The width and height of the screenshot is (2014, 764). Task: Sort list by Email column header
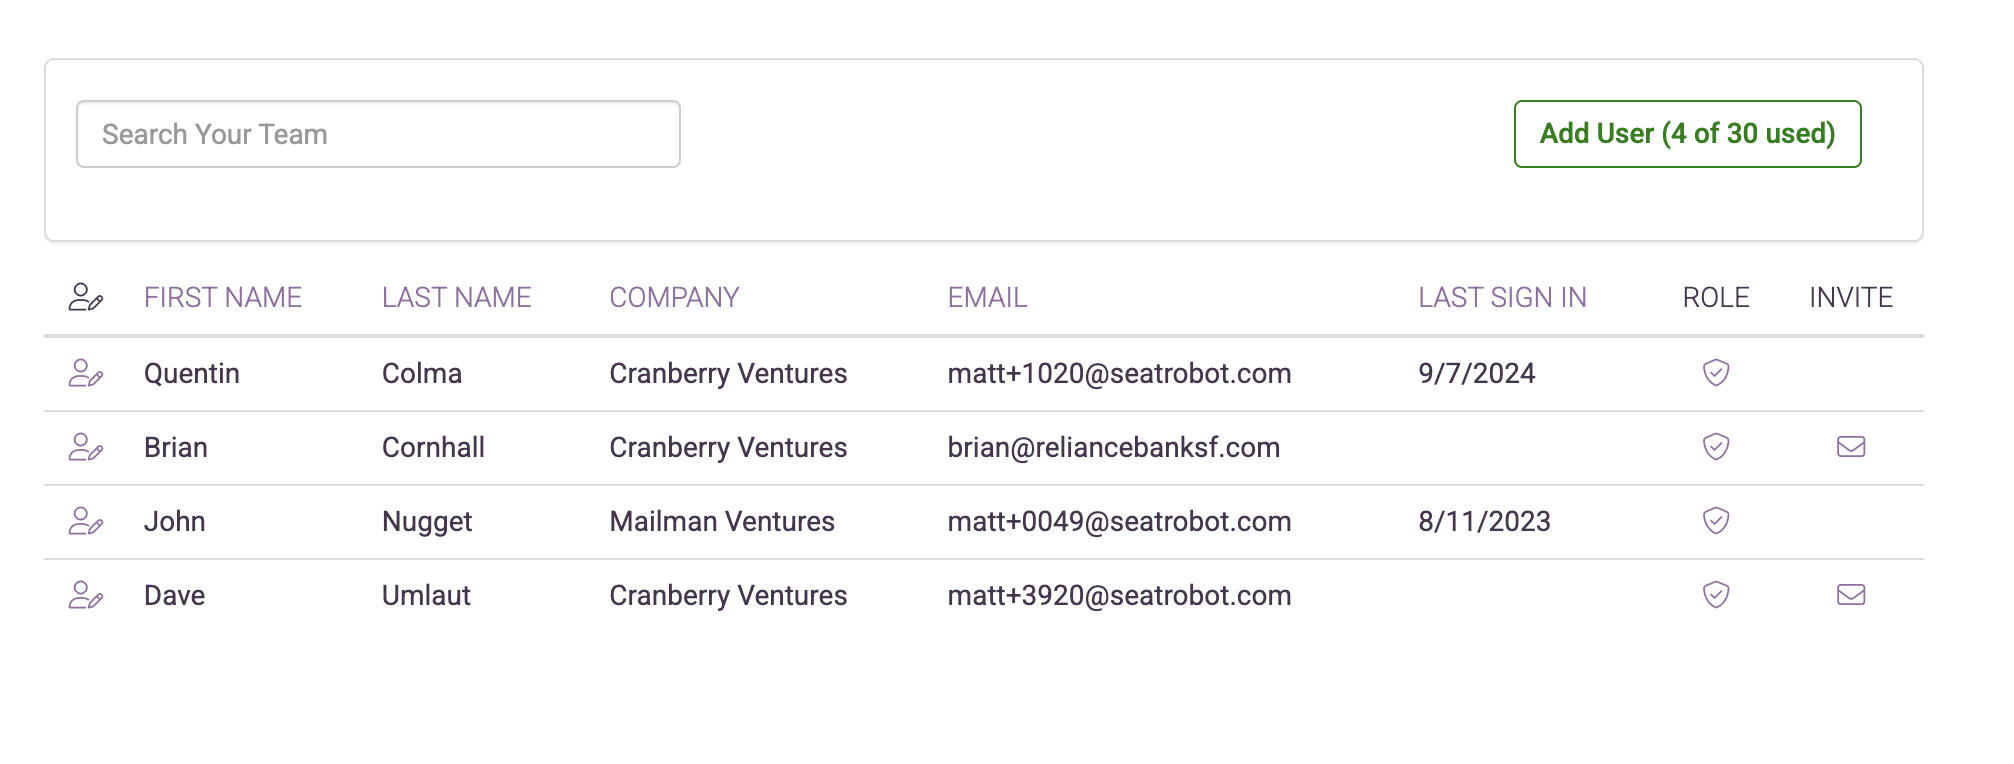point(987,297)
